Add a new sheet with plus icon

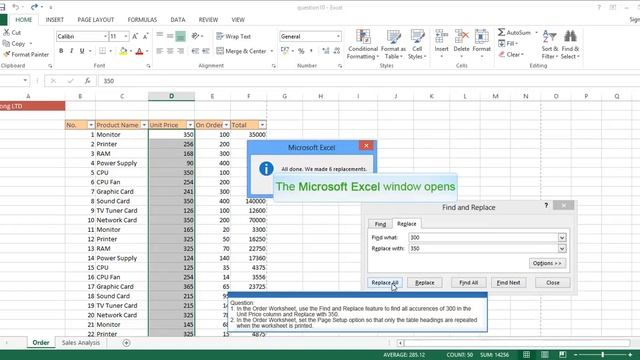(126, 343)
